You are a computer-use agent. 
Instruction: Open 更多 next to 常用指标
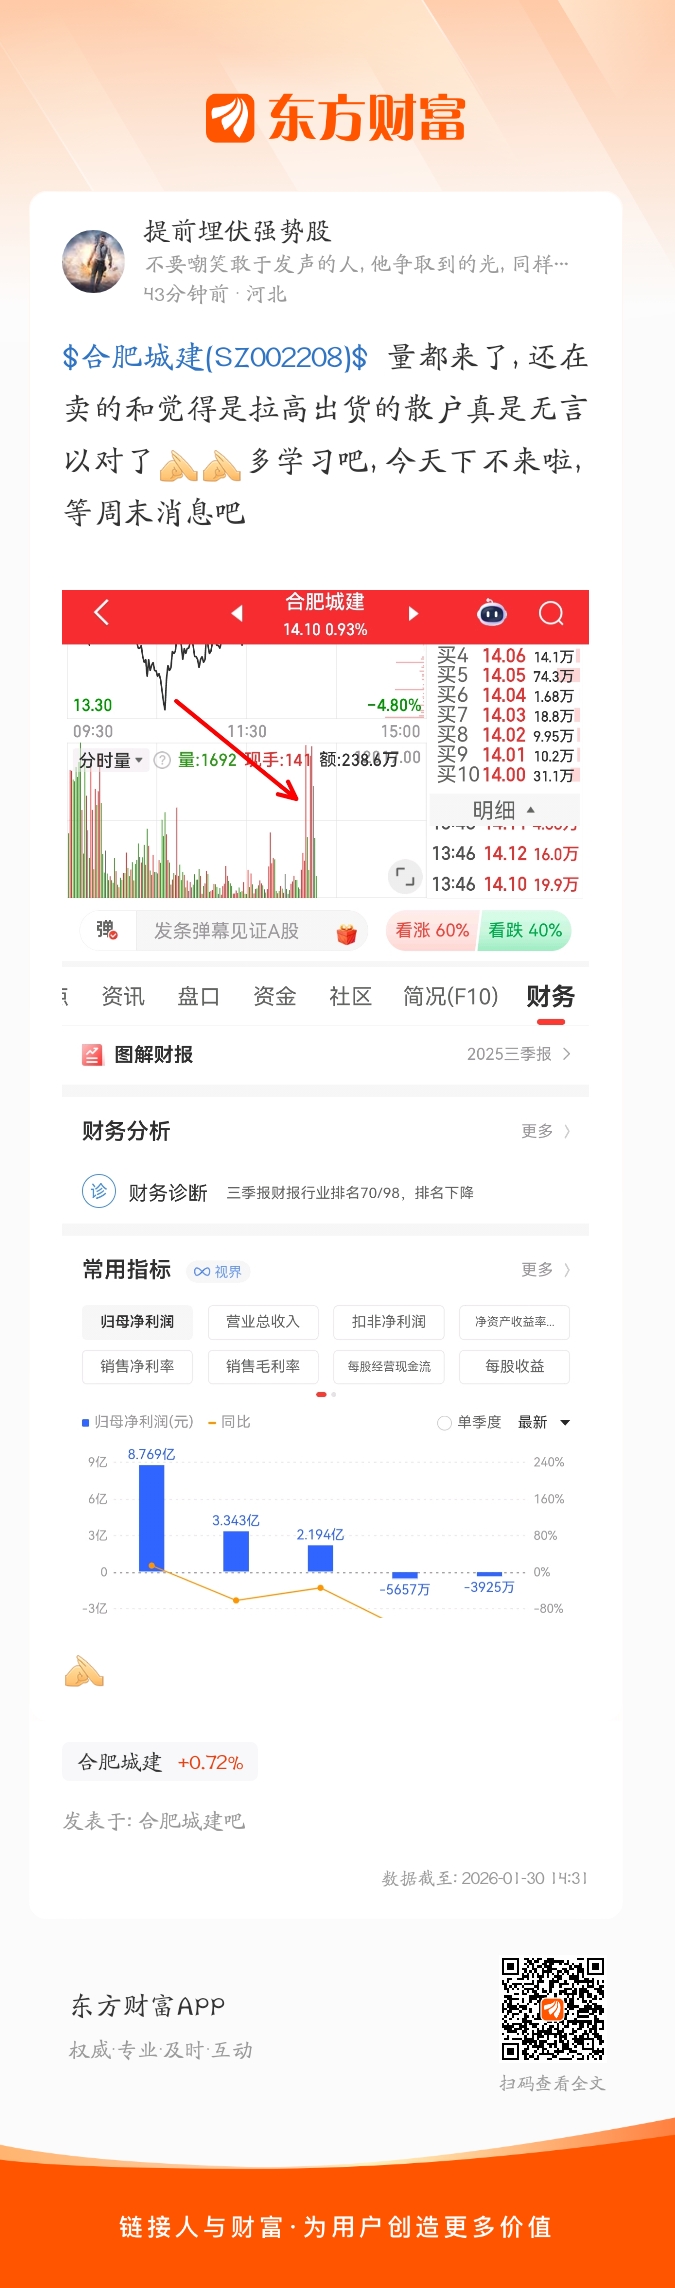[546, 1269]
